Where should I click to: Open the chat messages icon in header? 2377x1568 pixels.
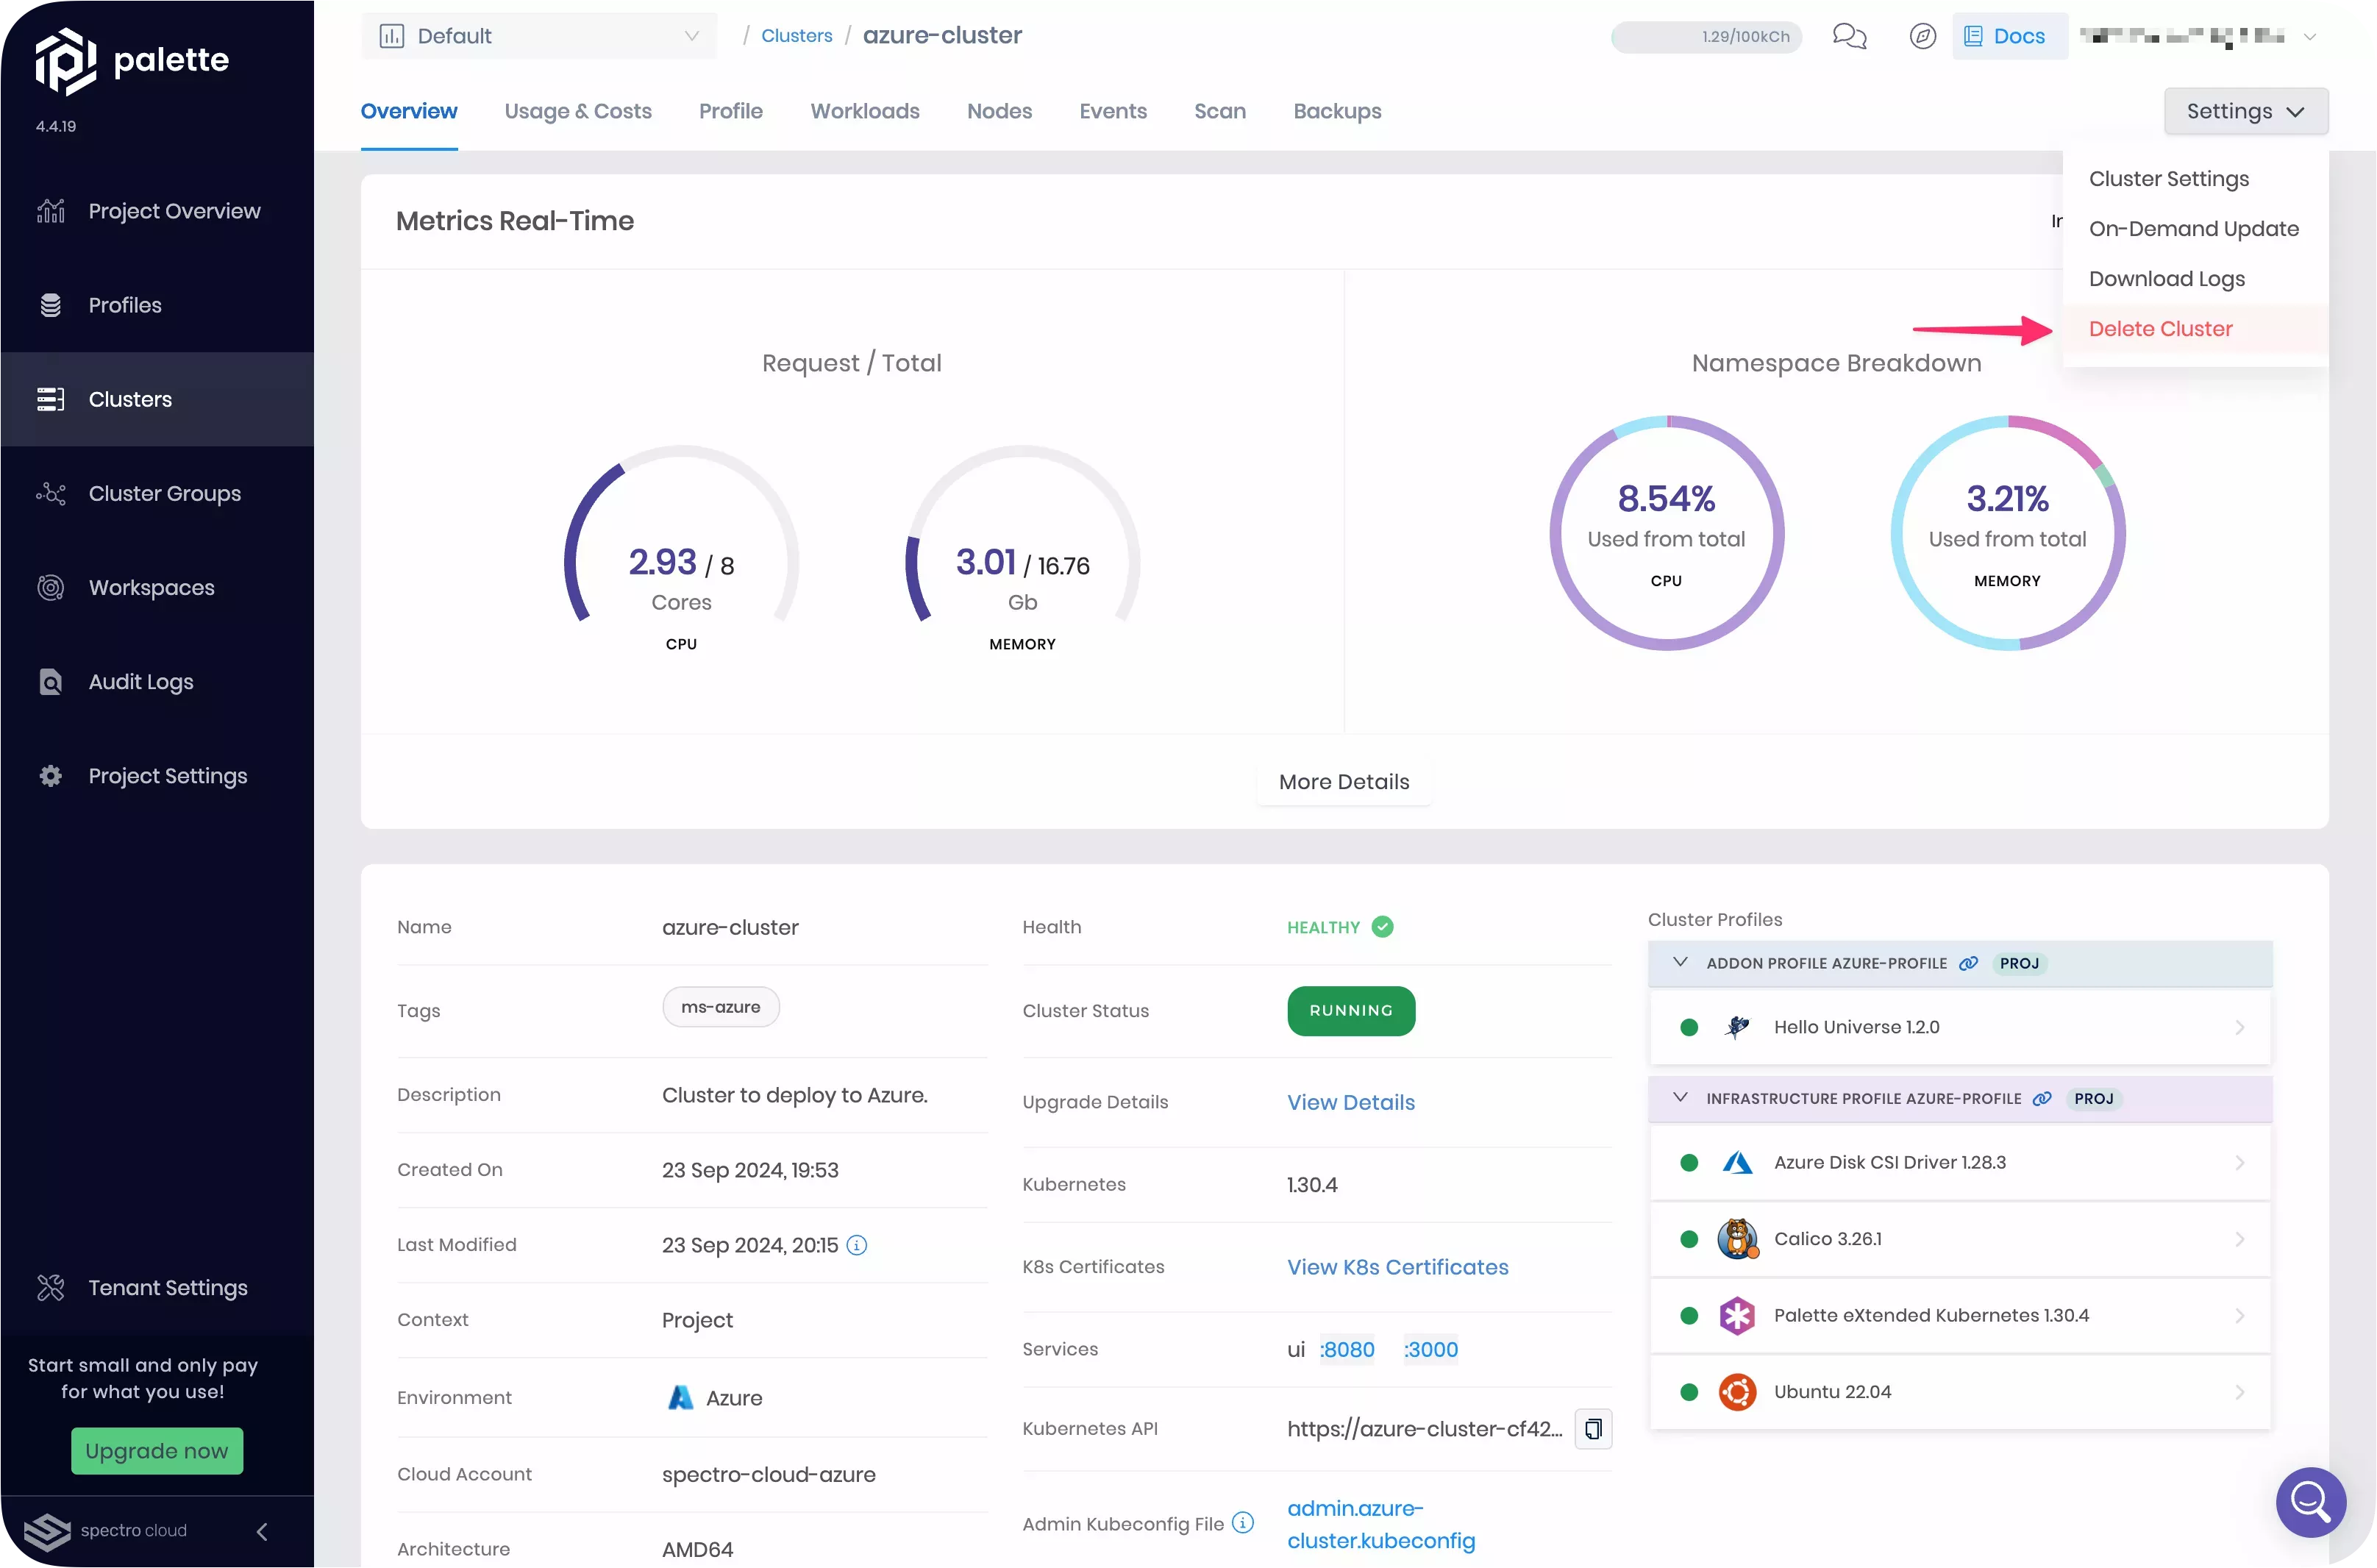[1849, 36]
